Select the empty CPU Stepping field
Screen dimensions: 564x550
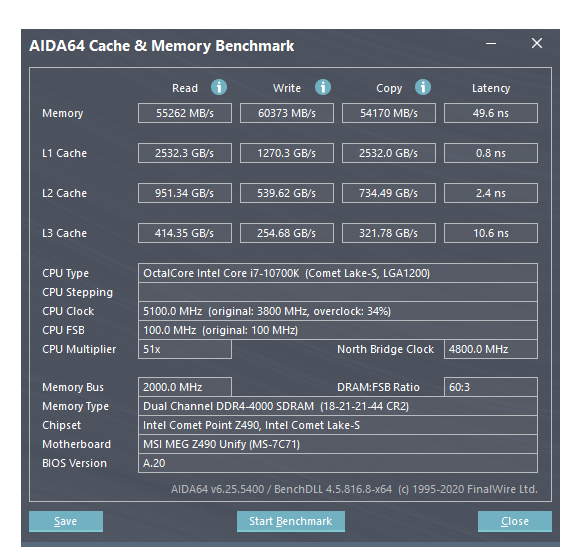tap(338, 292)
